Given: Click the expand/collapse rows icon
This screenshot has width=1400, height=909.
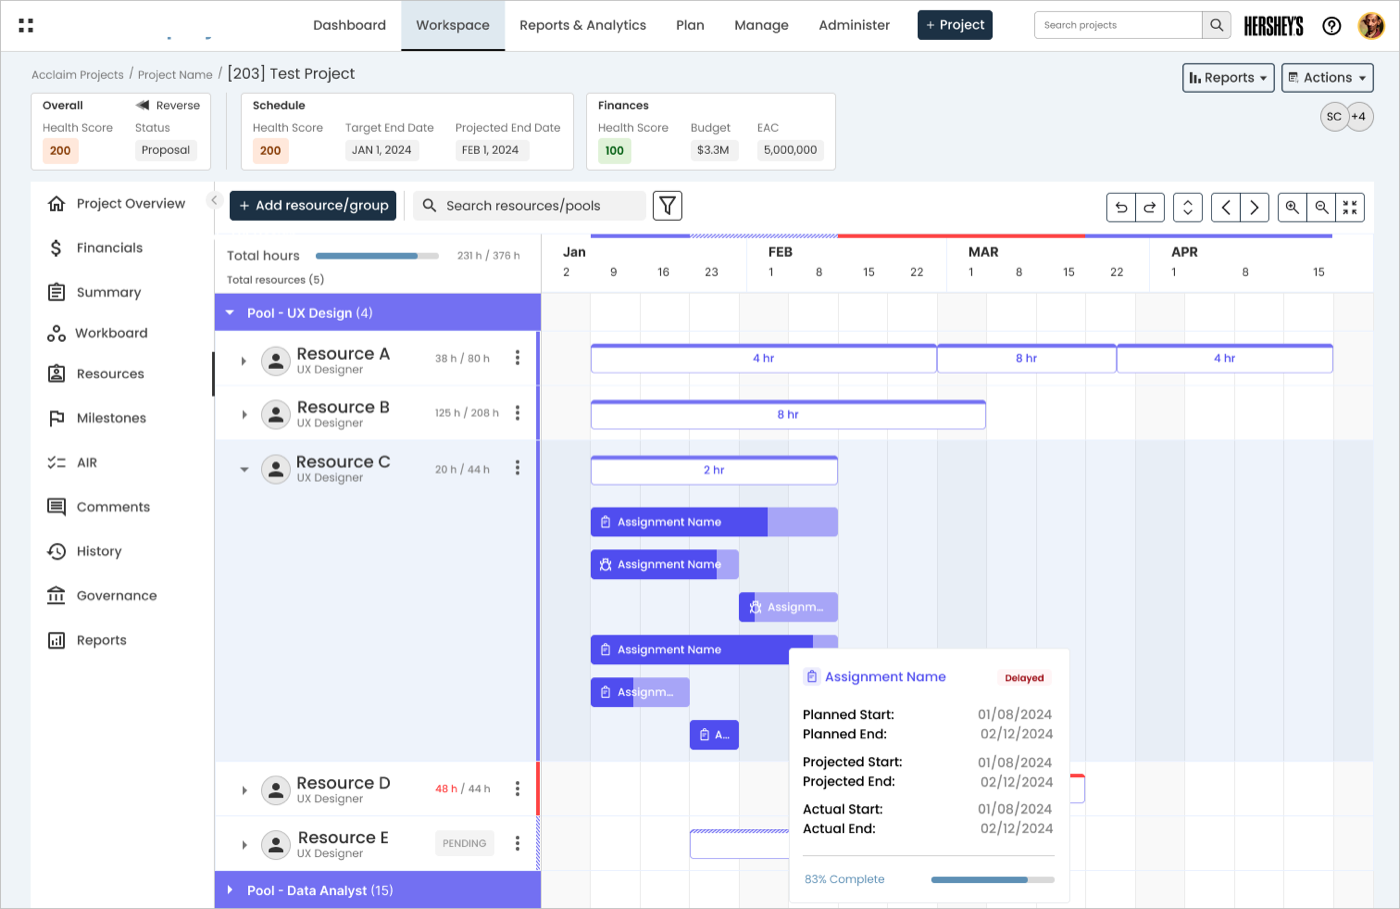Looking at the screenshot, I should pyautogui.click(x=1188, y=207).
